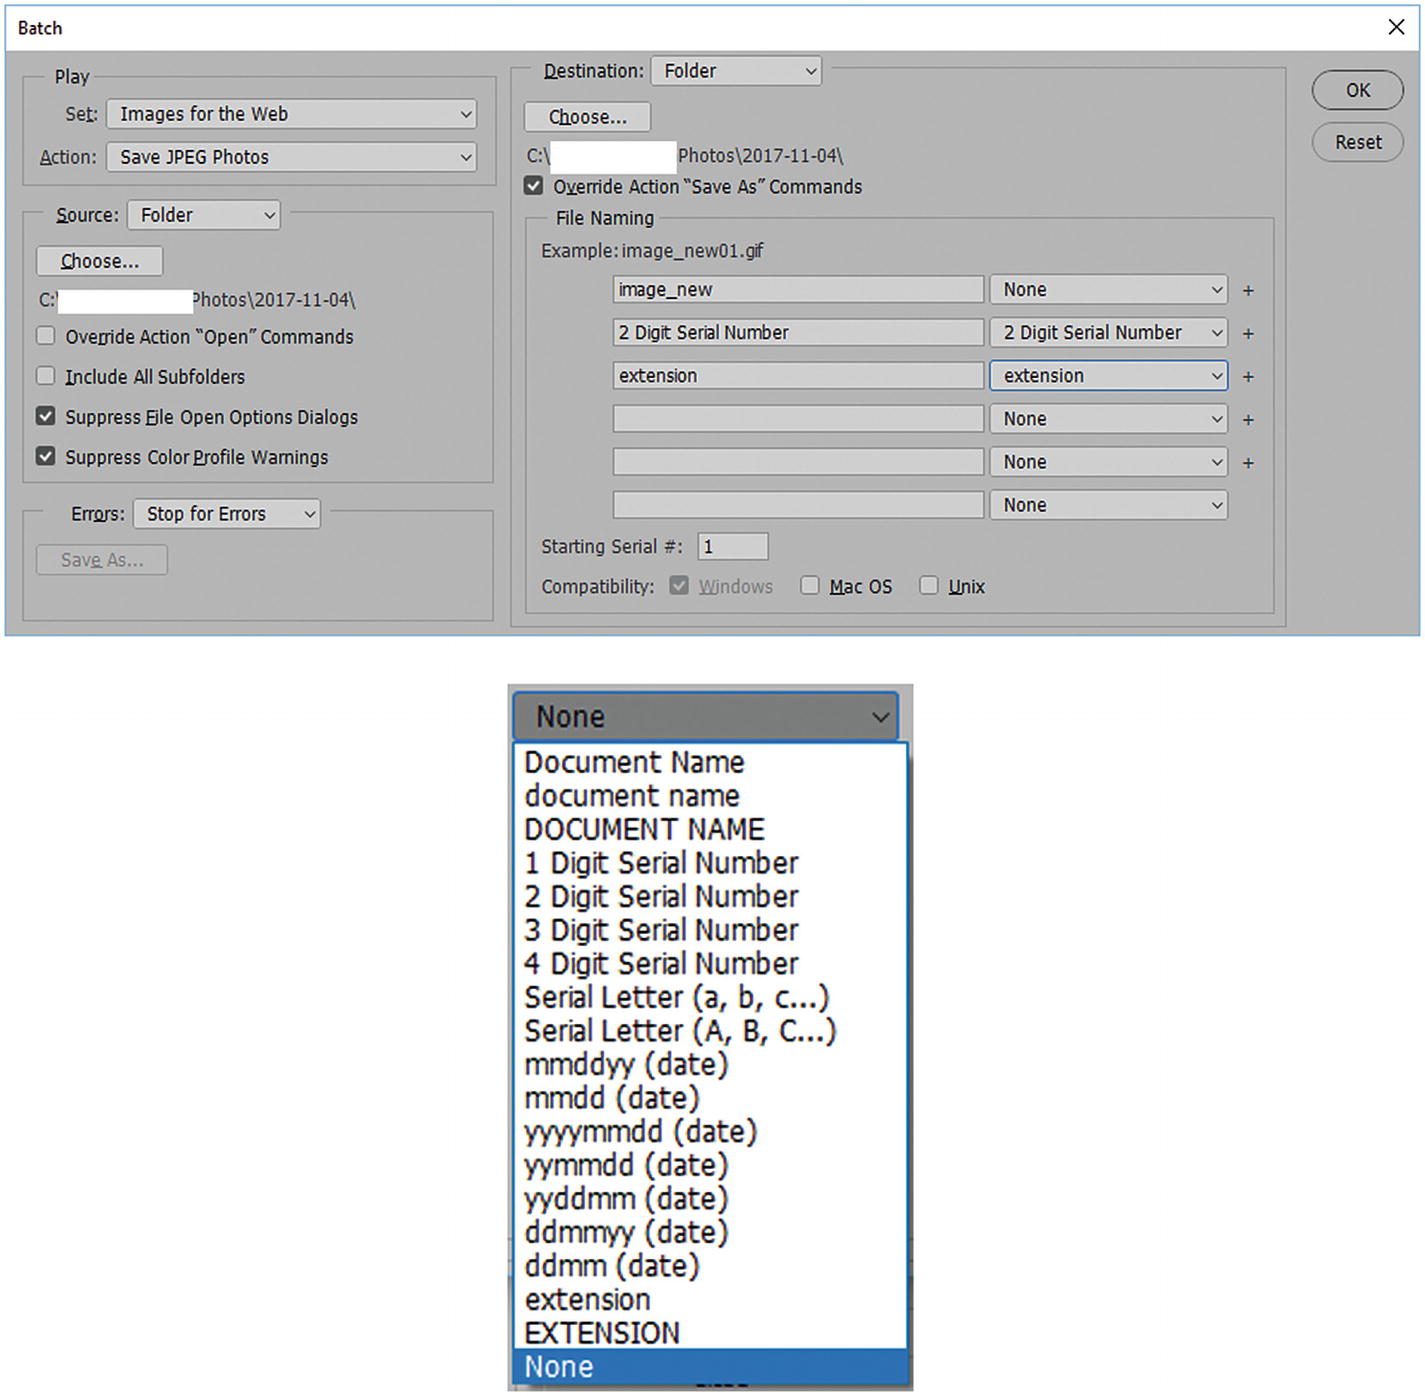Image resolution: width=1425 pixels, height=1396 pixels.
Task: Expand the Source dropdown
Action: 204,215
